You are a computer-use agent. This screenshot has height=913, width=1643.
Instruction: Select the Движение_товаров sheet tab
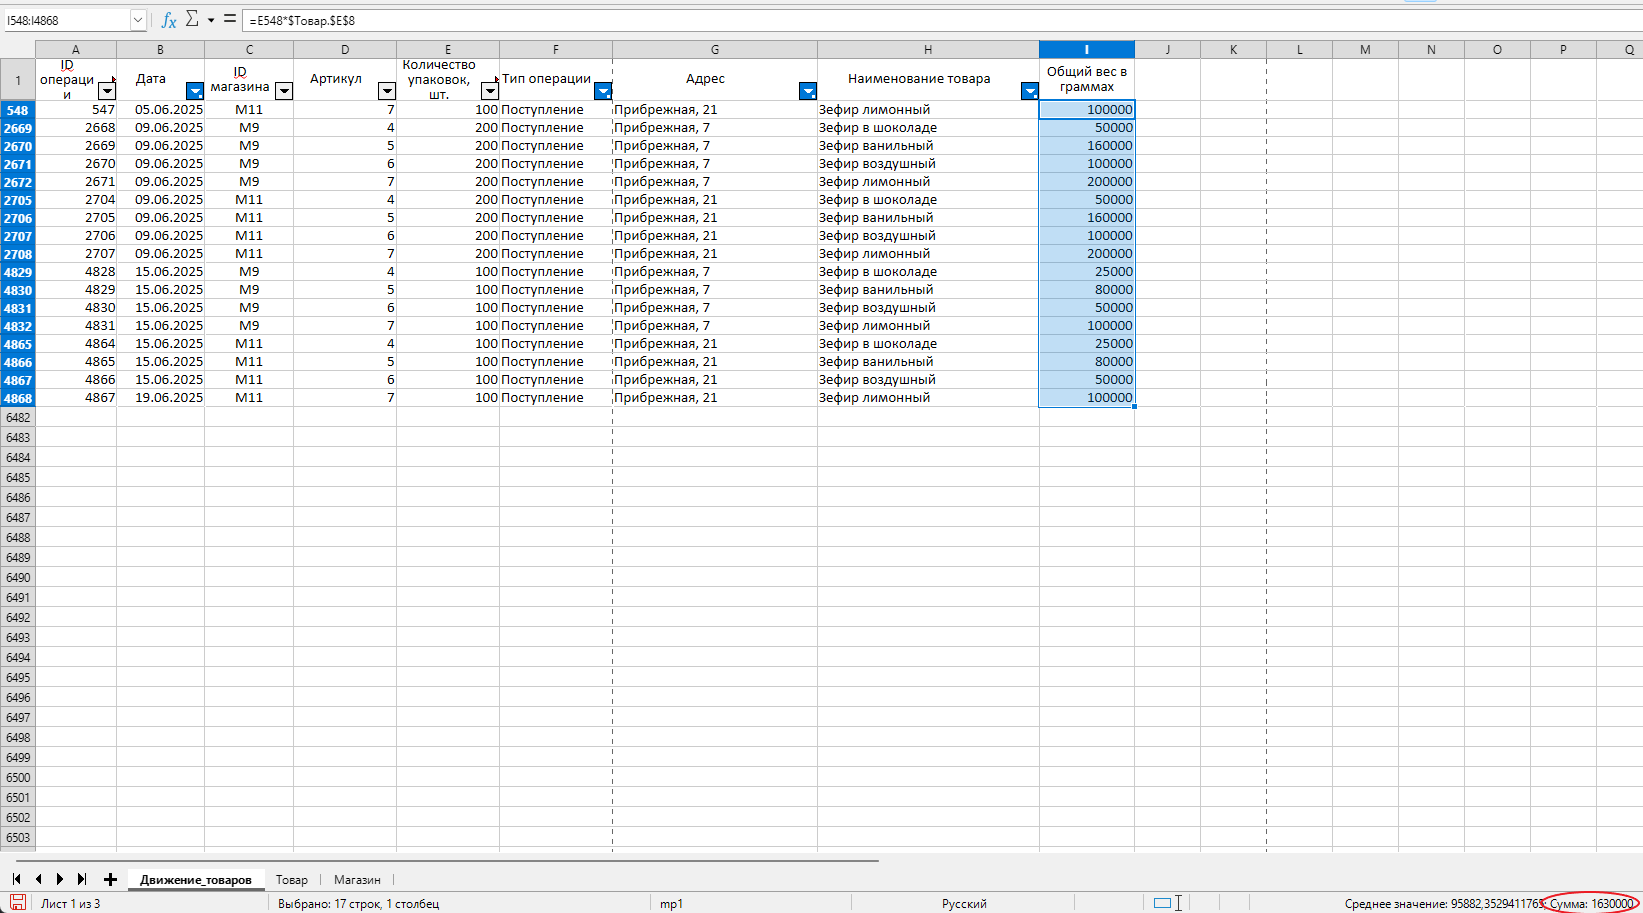pyautogui.click(x=196, y=880)
